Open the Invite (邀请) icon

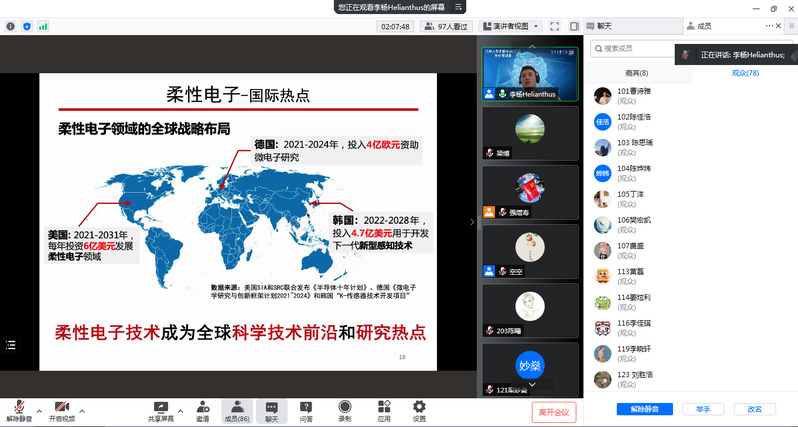(203, 411)
